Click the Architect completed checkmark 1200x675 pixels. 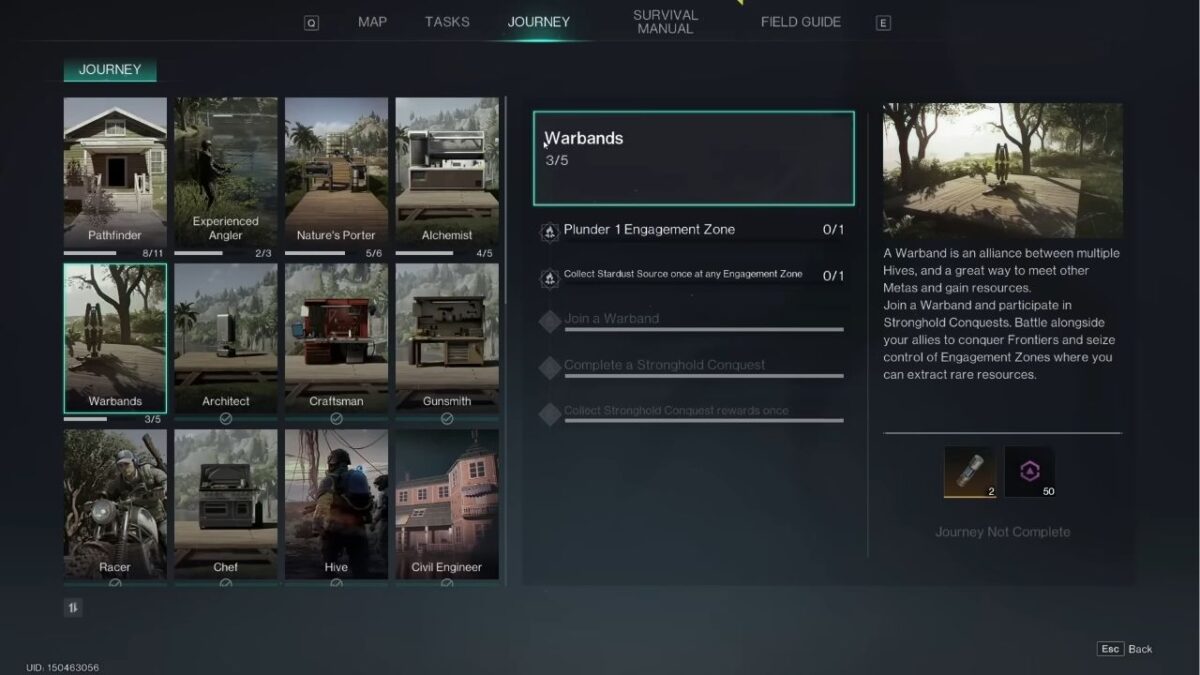(226, 419)
